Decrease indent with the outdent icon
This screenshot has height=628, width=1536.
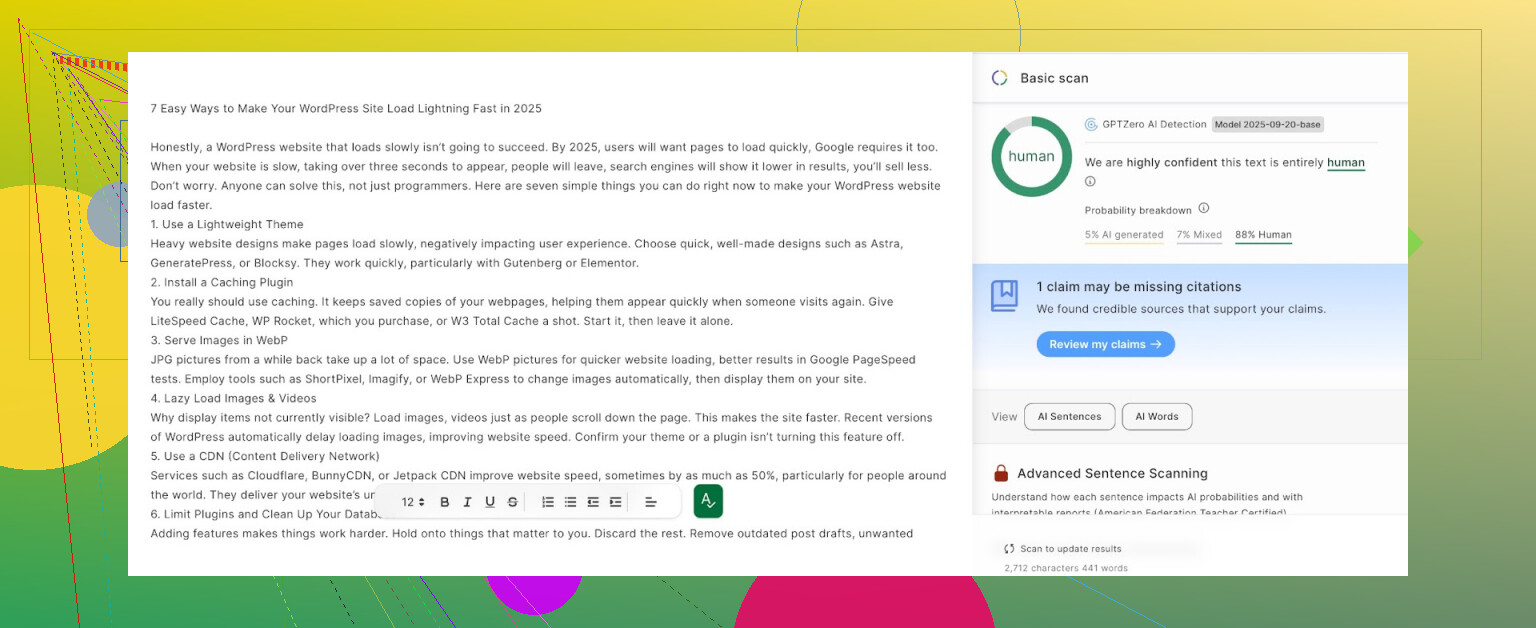pos(593,502)
